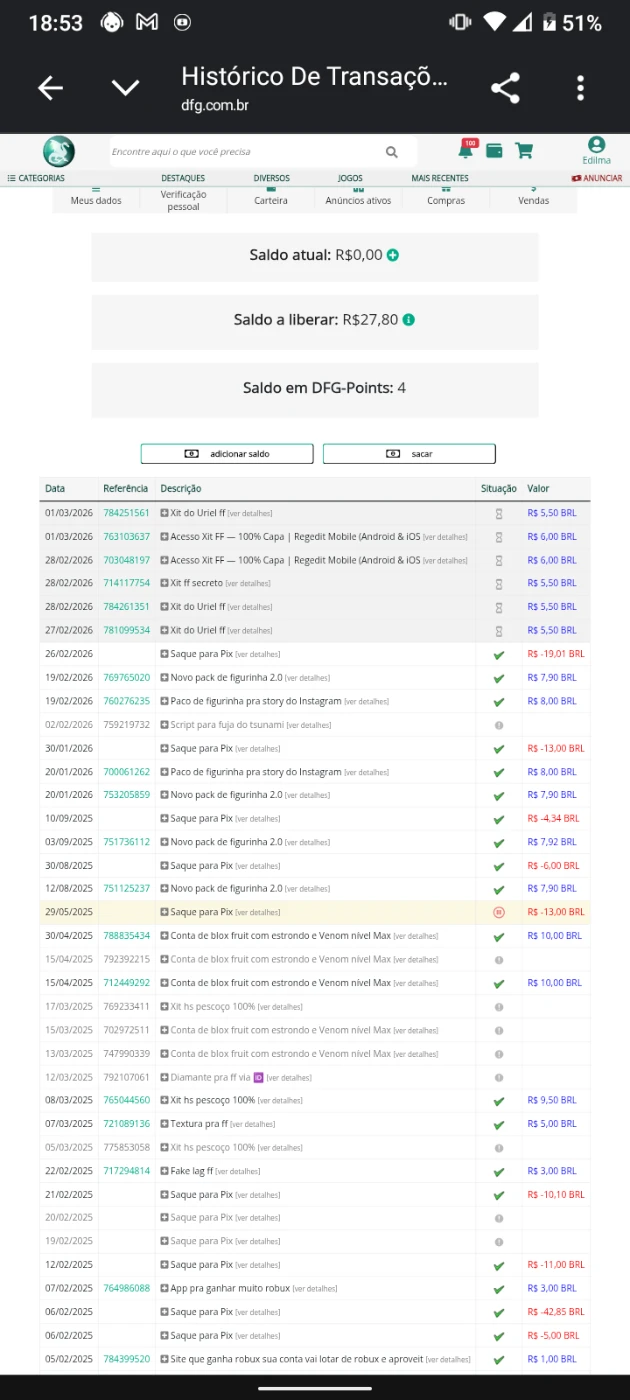Open the shopping cart icon
Image resolution: width=630 pixels, height=1400 pixels.
523,151
